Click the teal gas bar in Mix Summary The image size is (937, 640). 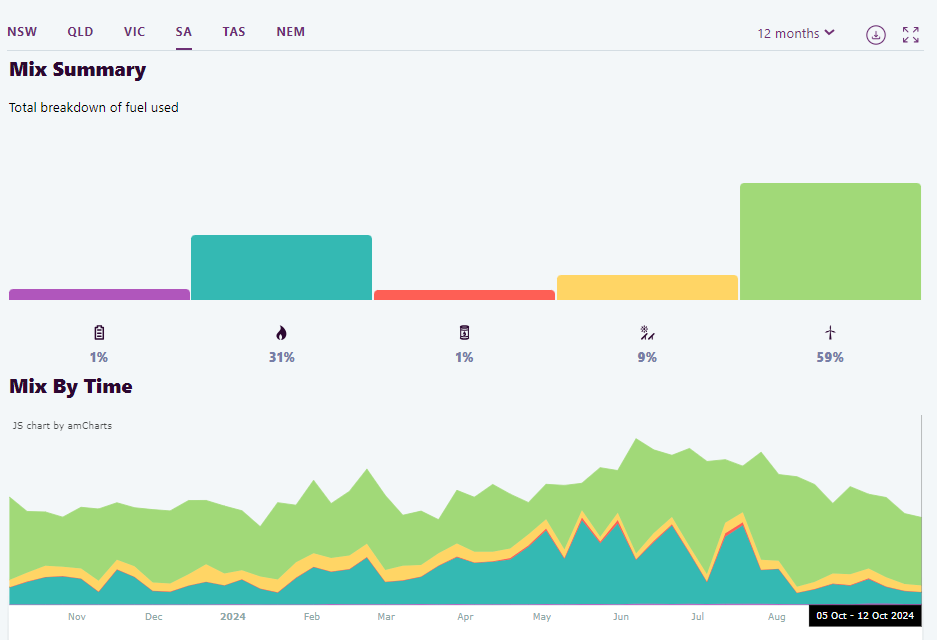(281, 268)
